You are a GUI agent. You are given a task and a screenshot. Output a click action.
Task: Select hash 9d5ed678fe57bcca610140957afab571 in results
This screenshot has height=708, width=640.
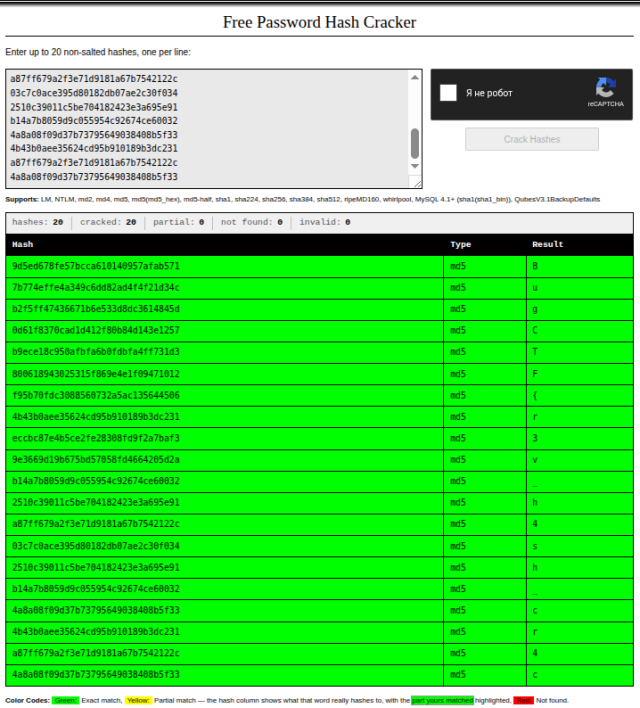96,266
